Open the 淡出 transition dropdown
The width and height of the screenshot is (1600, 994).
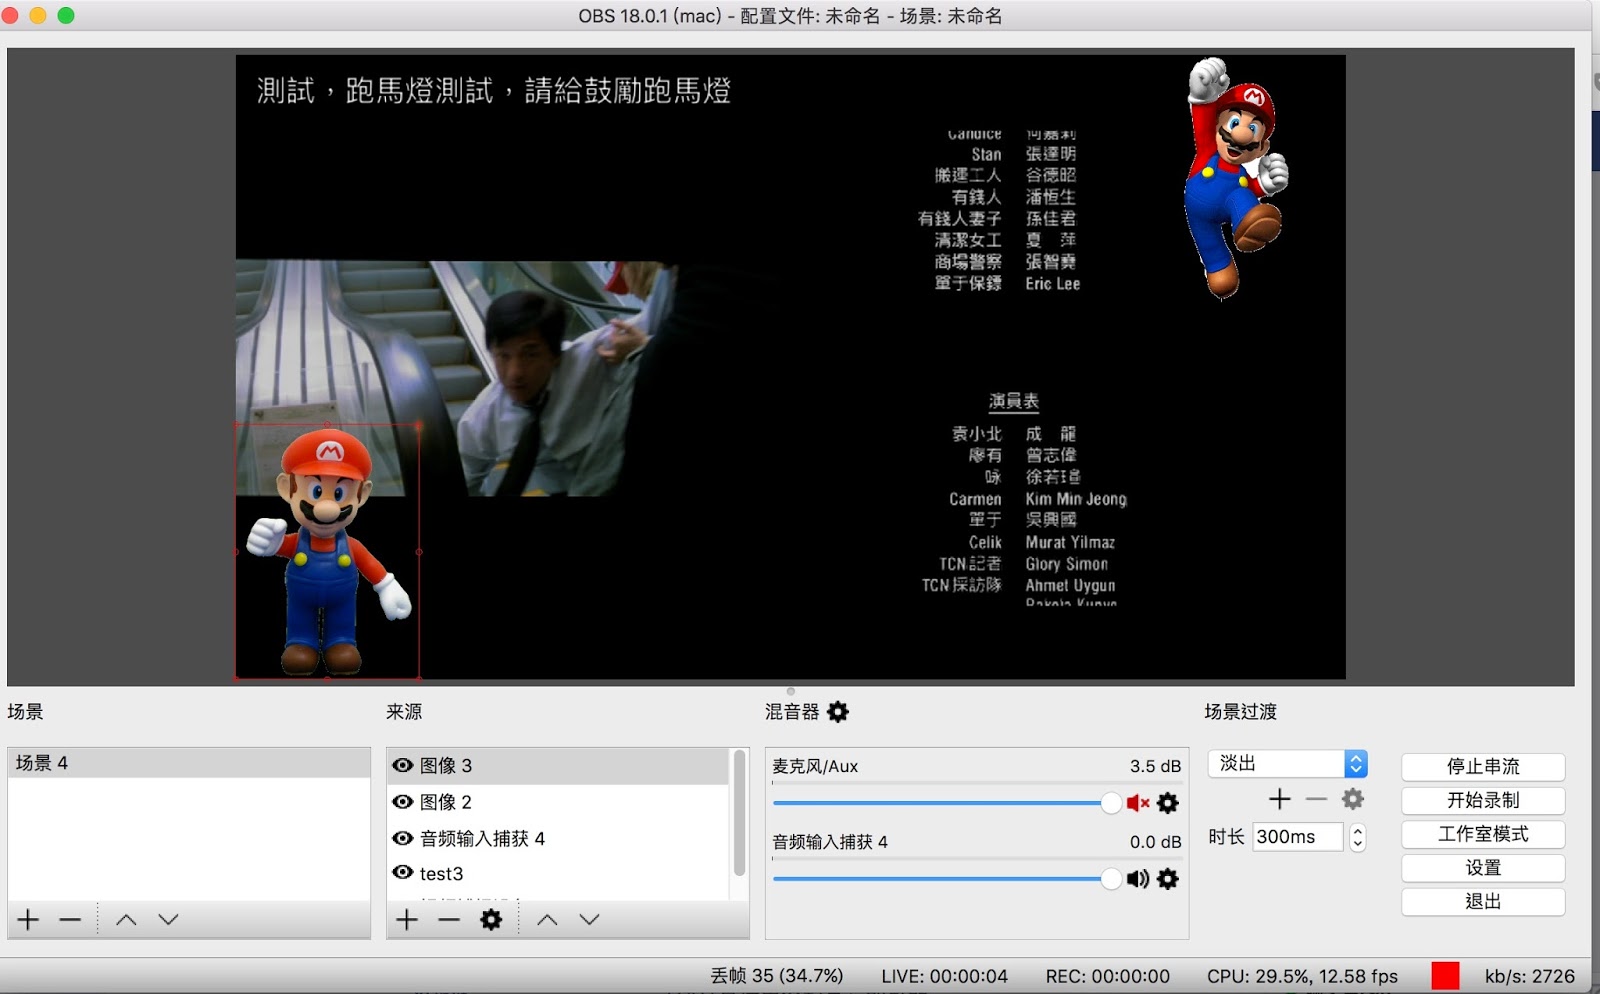click(x=1288, y=764)
